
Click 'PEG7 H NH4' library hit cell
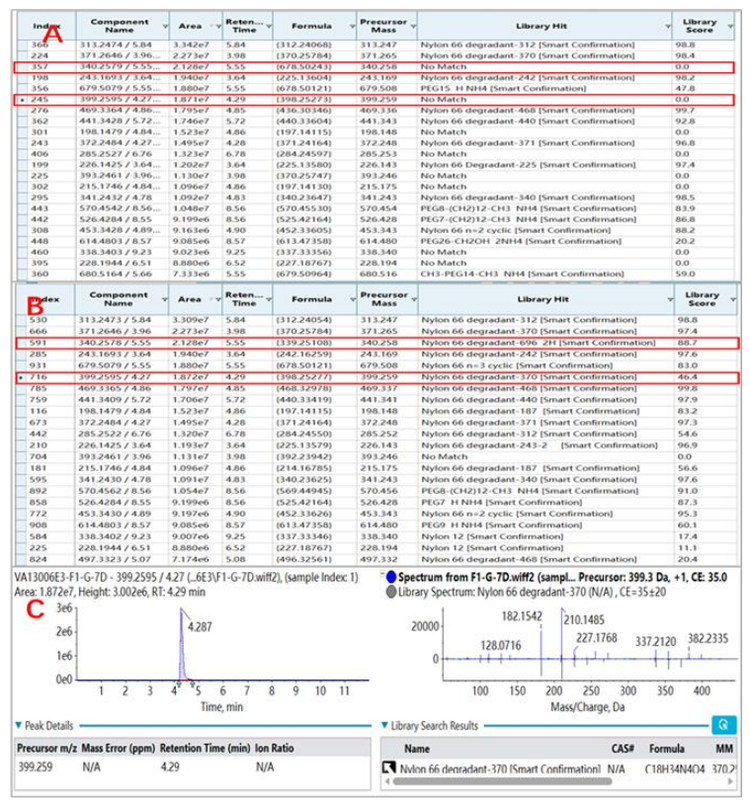501,502
